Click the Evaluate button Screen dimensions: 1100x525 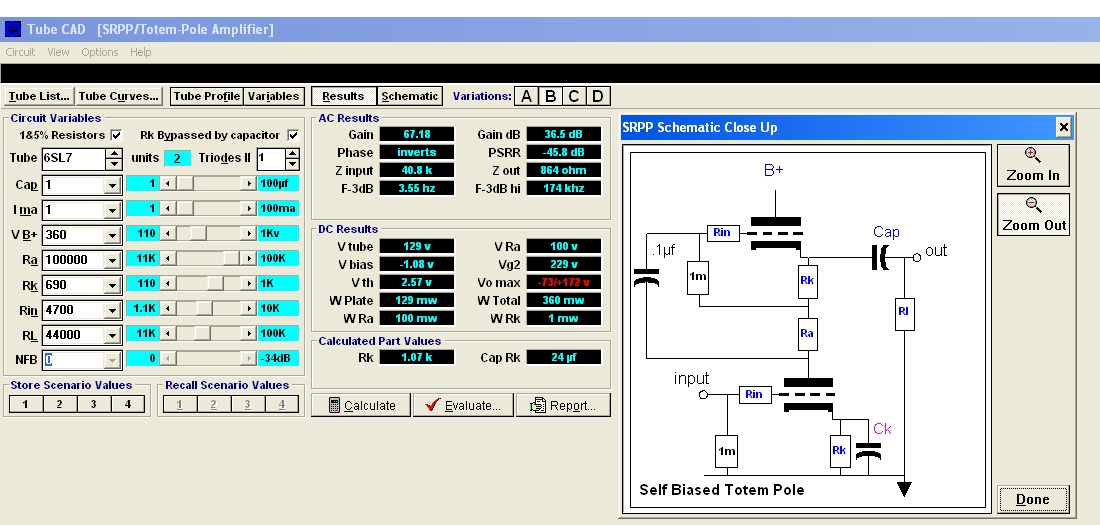463,405
